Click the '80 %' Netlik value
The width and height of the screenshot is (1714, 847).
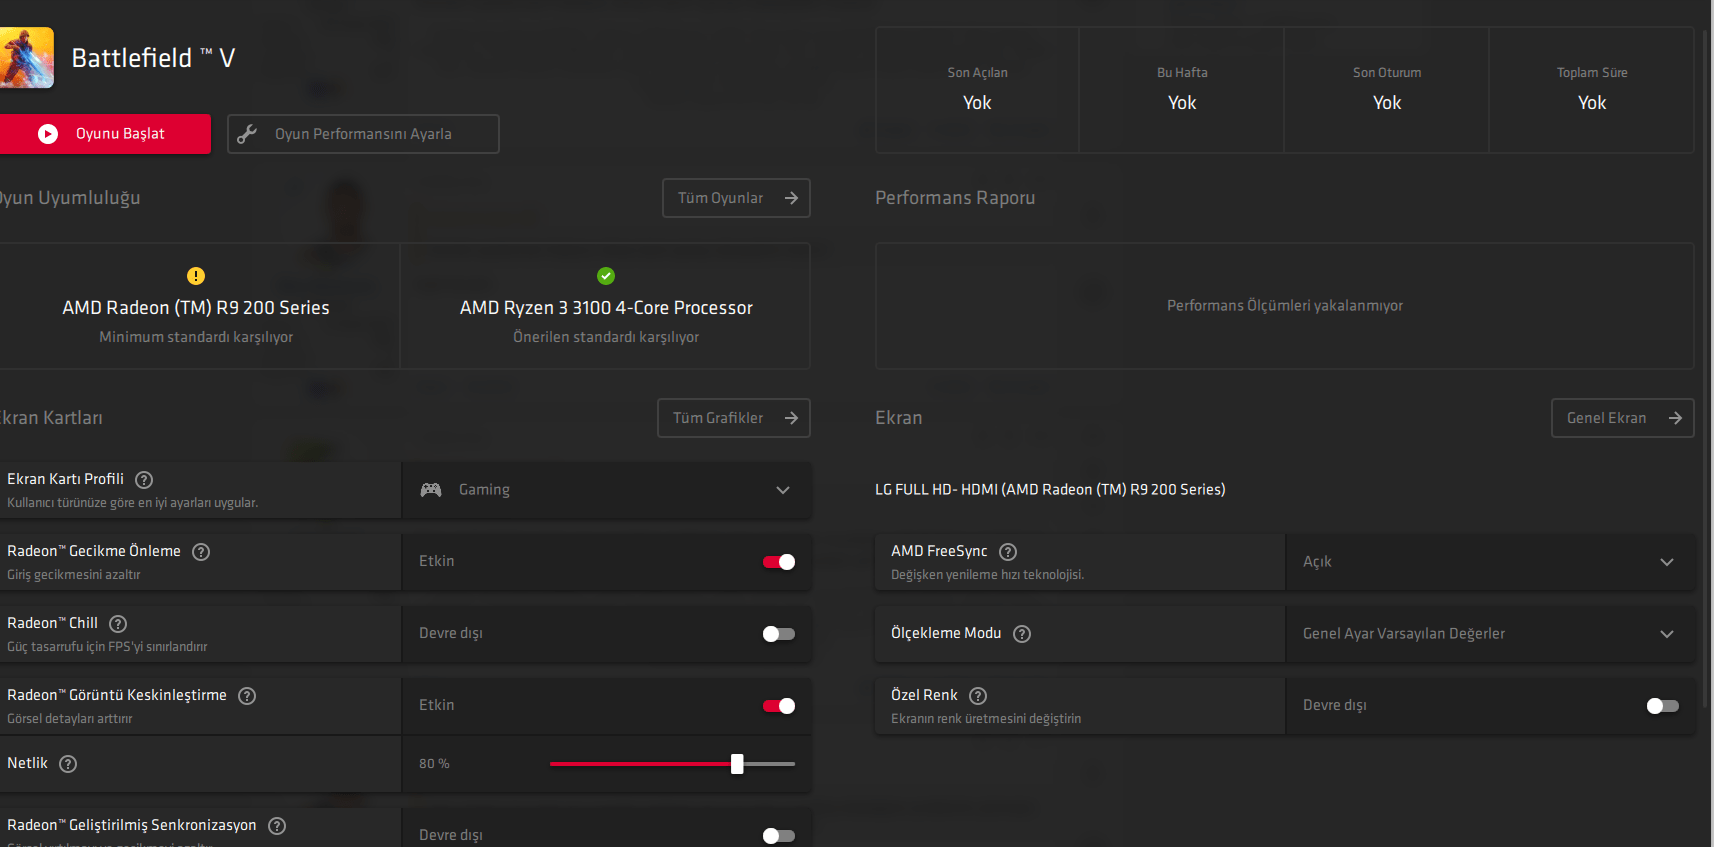coord(434,764)
